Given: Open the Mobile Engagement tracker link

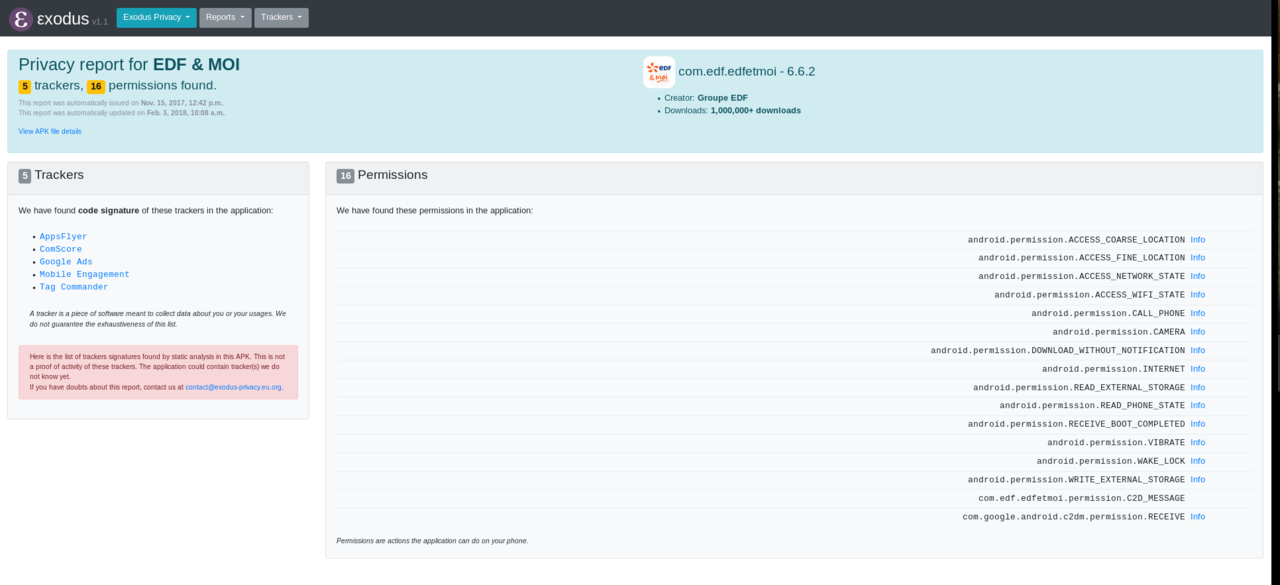Looking at the screenshot, I should click(x=84, y=274).
